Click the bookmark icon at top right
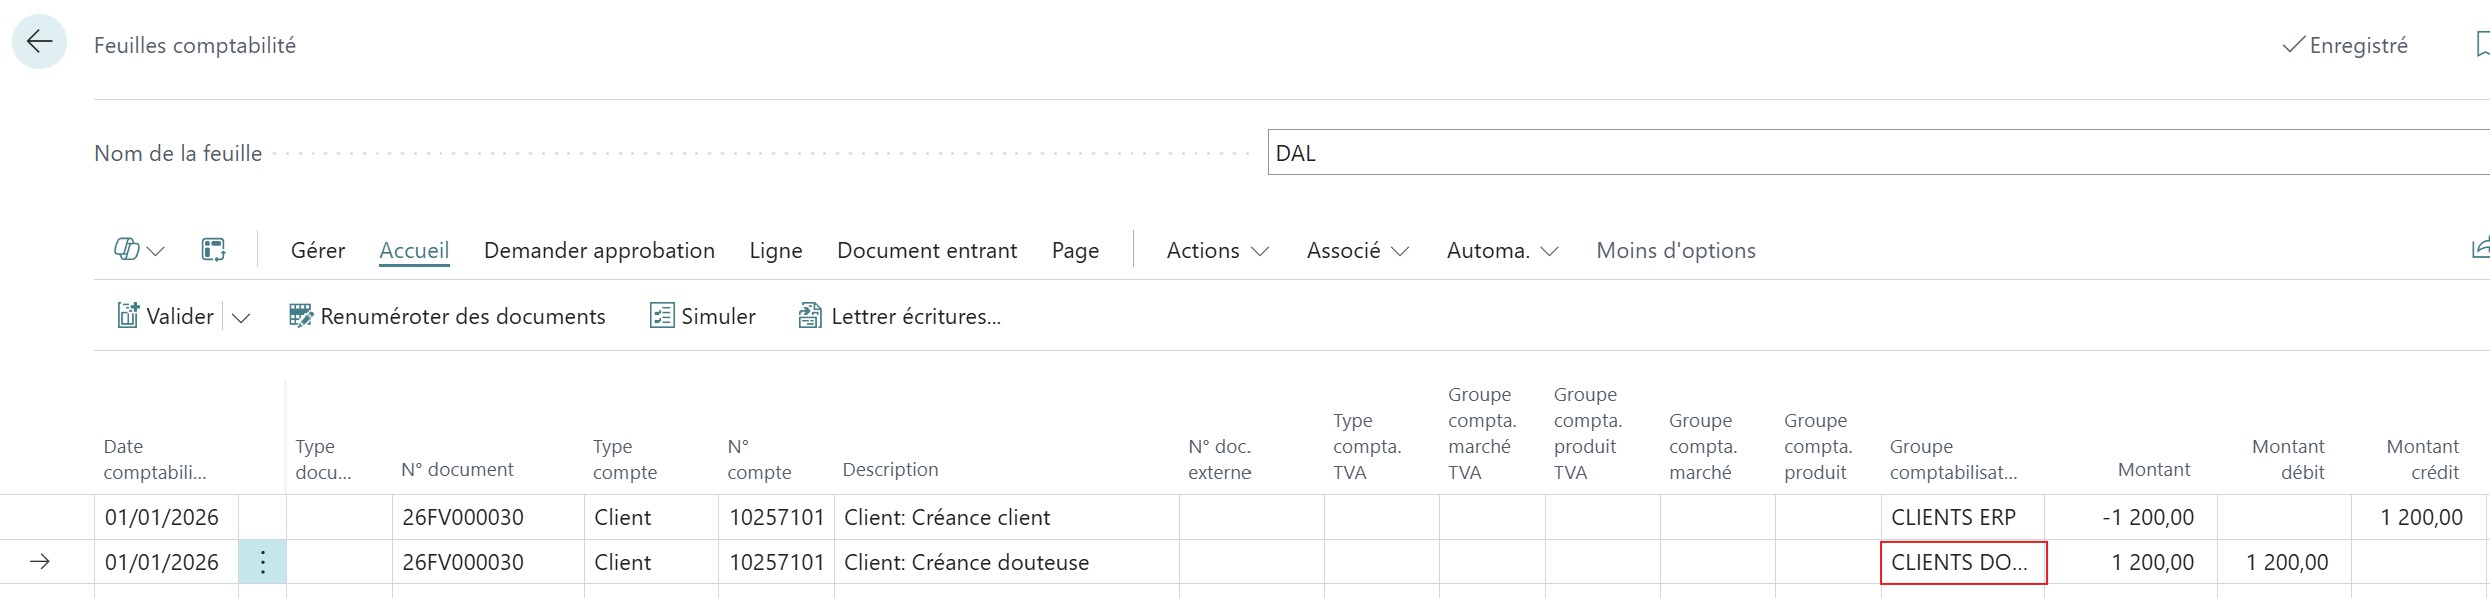The image size is (2490, 598). [x=2481, y=45]
